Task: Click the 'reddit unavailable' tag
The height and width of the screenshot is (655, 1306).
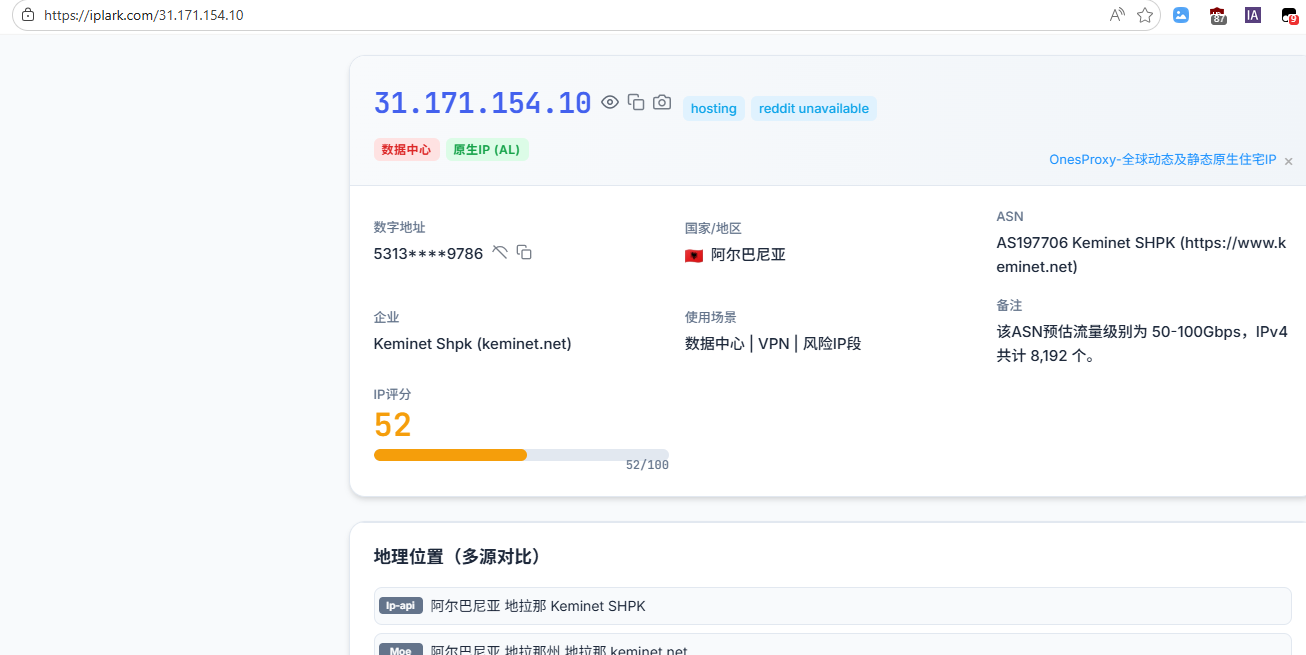Action: 813,109
